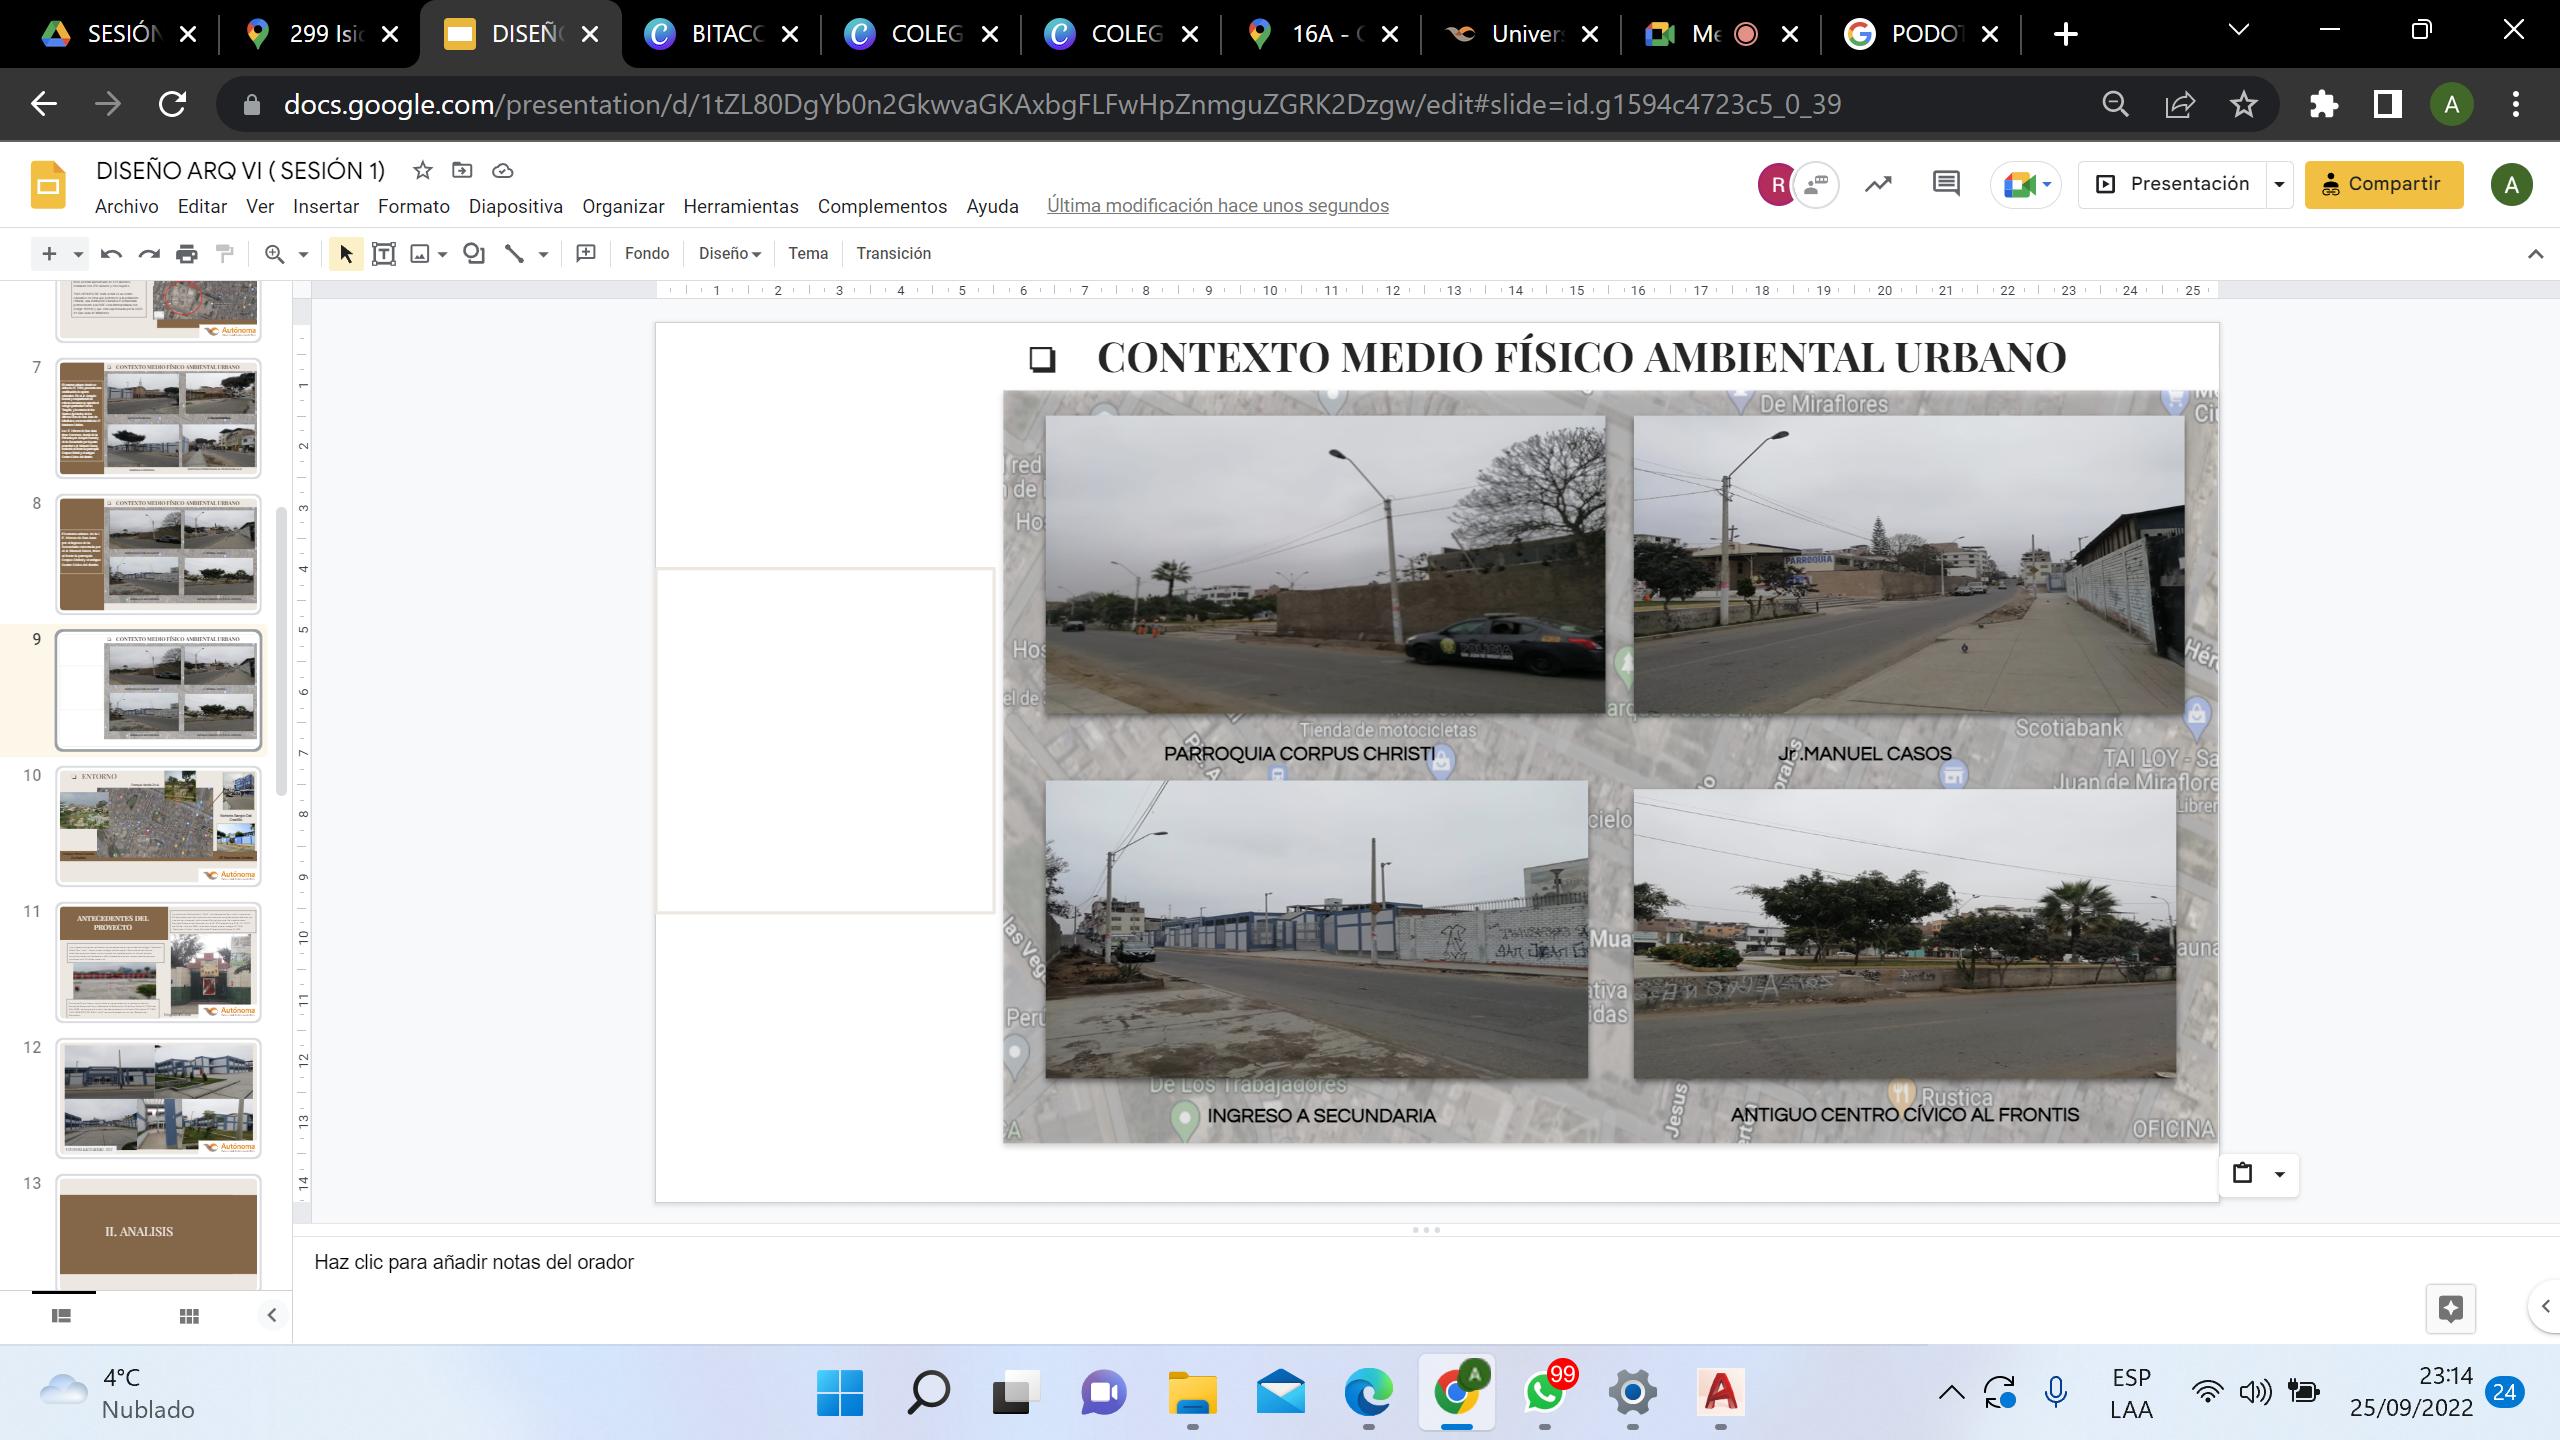Open Presentación options dropdown arrow

(x=2279, y=184)
